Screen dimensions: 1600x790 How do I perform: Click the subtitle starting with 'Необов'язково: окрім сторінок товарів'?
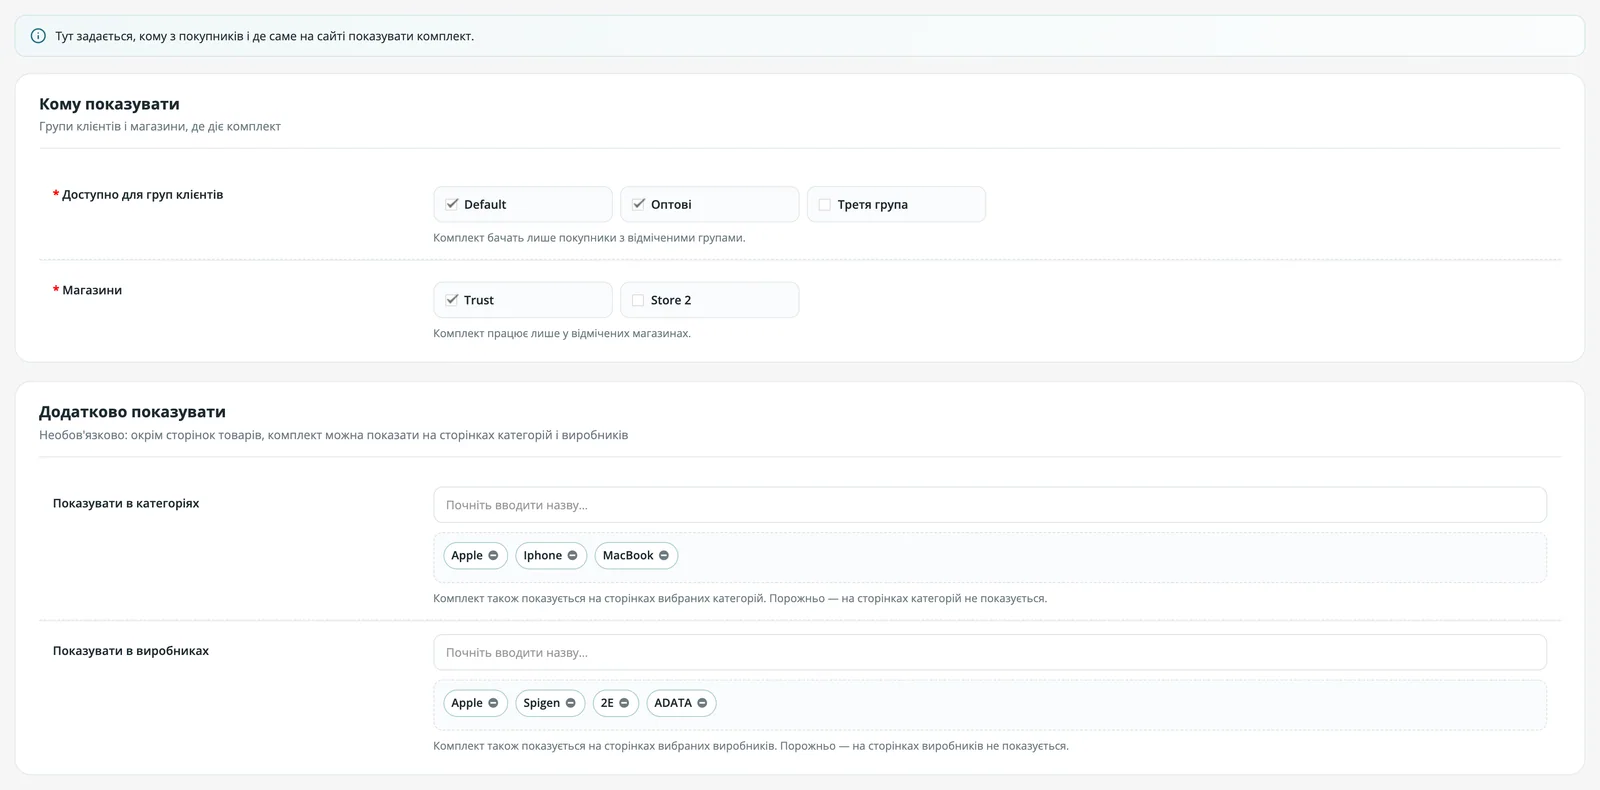[x=334, y=435]
